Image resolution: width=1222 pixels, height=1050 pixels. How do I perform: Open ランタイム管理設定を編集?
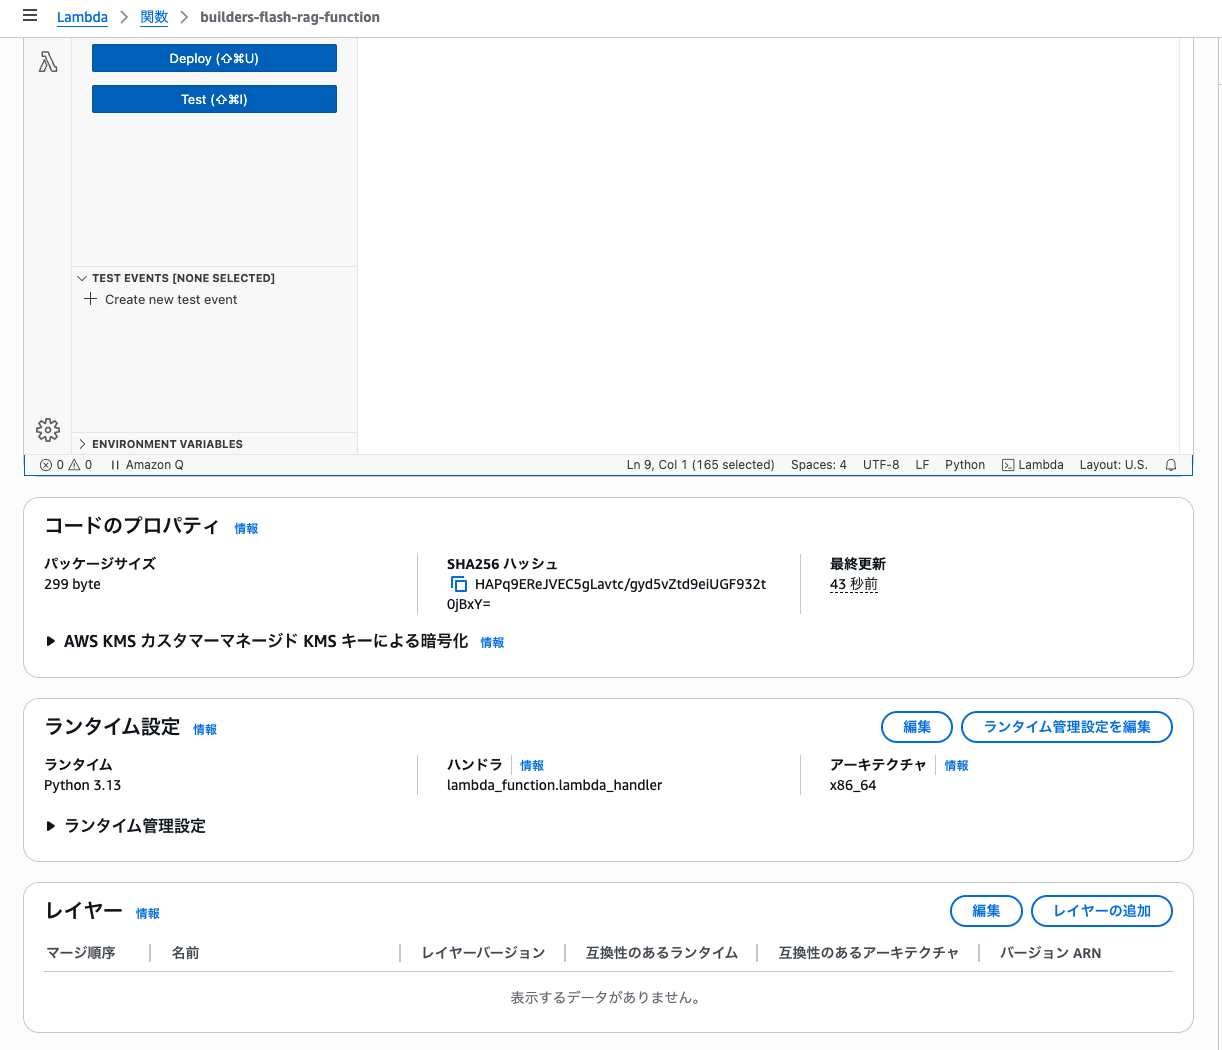[1067, 727]
